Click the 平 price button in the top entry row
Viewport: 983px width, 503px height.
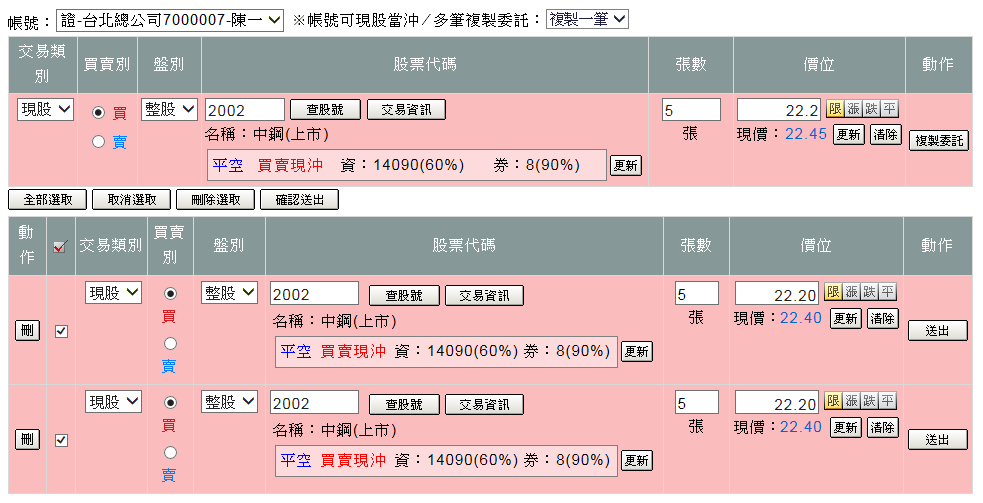tap(890, 109)
